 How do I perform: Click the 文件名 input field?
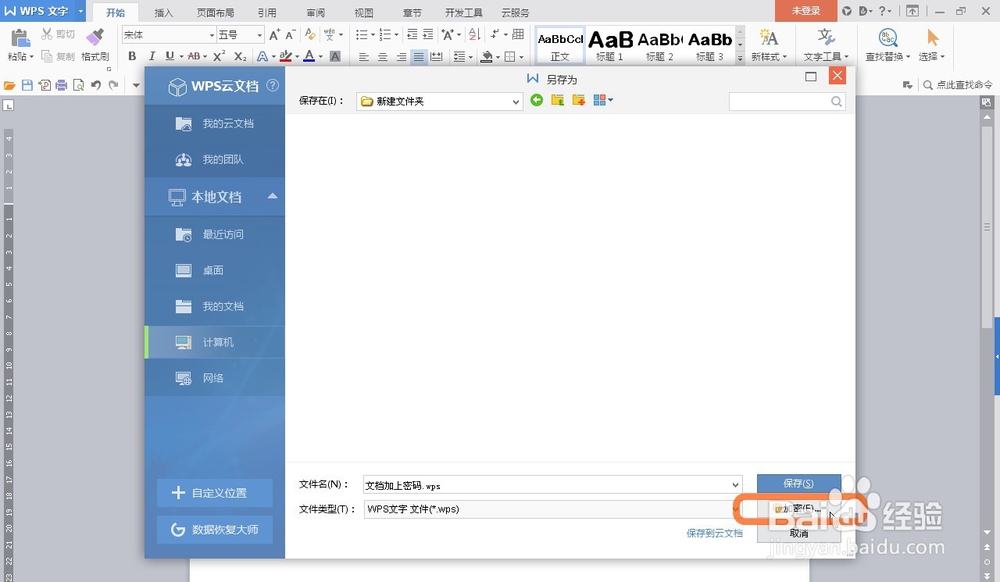552,485
